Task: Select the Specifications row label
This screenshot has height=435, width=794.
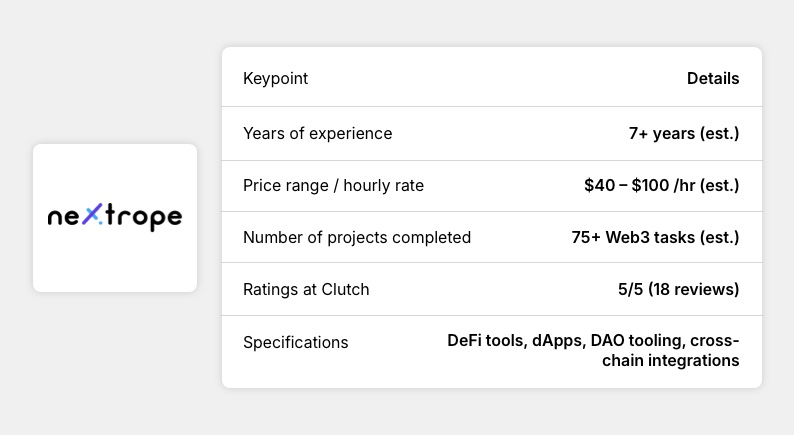Action: (295, 342)
